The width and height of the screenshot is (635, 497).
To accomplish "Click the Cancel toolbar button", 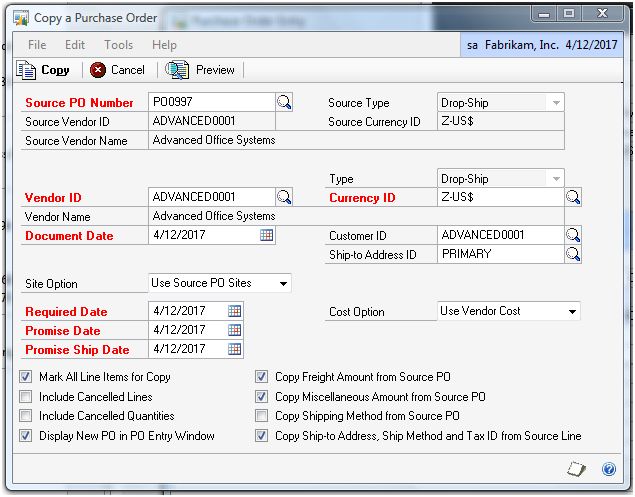I will pyautogui.click(x=117, y=70).
